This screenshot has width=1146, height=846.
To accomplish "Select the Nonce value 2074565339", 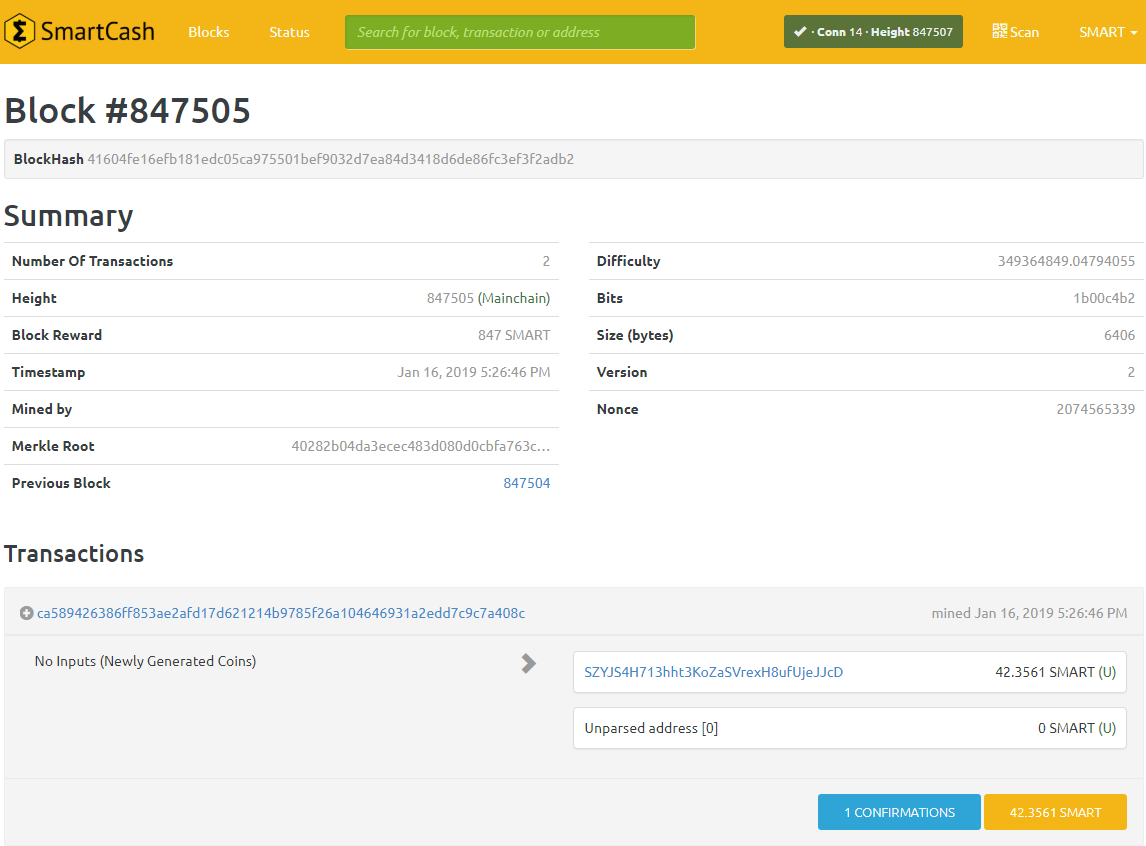I will coord(1096,409).
